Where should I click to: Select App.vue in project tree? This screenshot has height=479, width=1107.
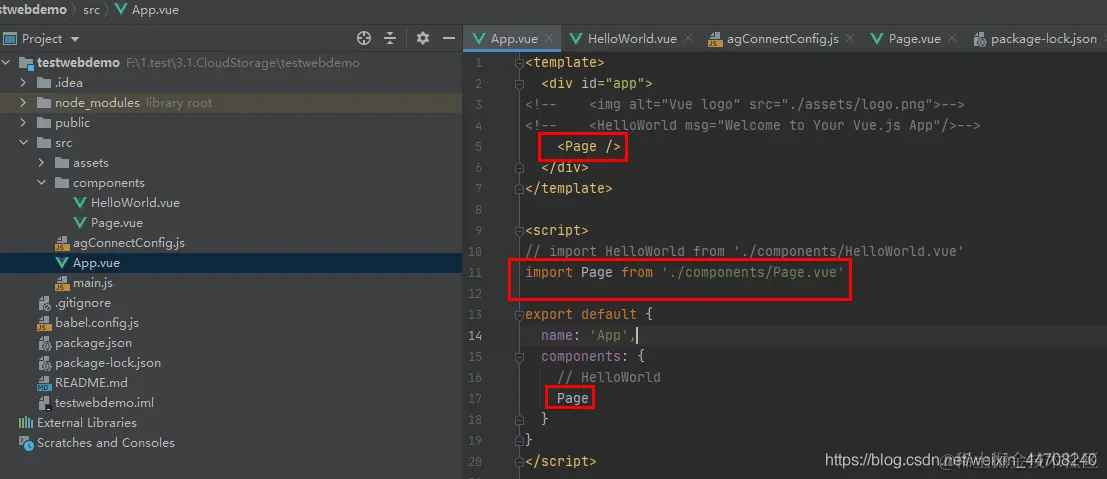tap(96, 263)
